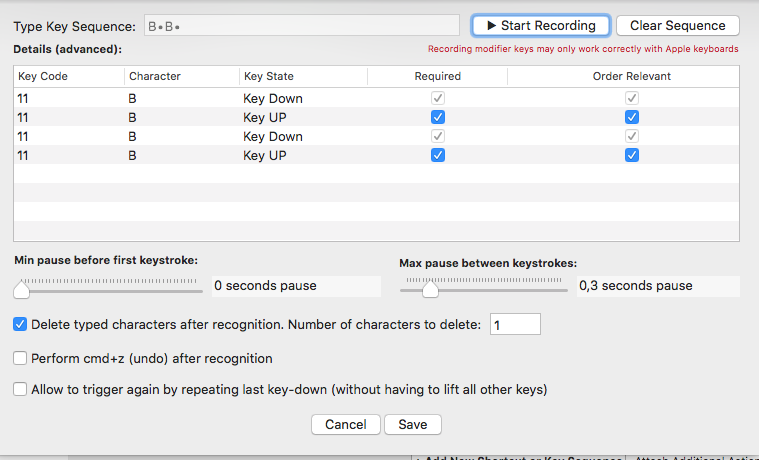The width and height of the screenshot is (759, 460).
Task: Disable Delete typed characters after recognition
Action: [20, 325]
